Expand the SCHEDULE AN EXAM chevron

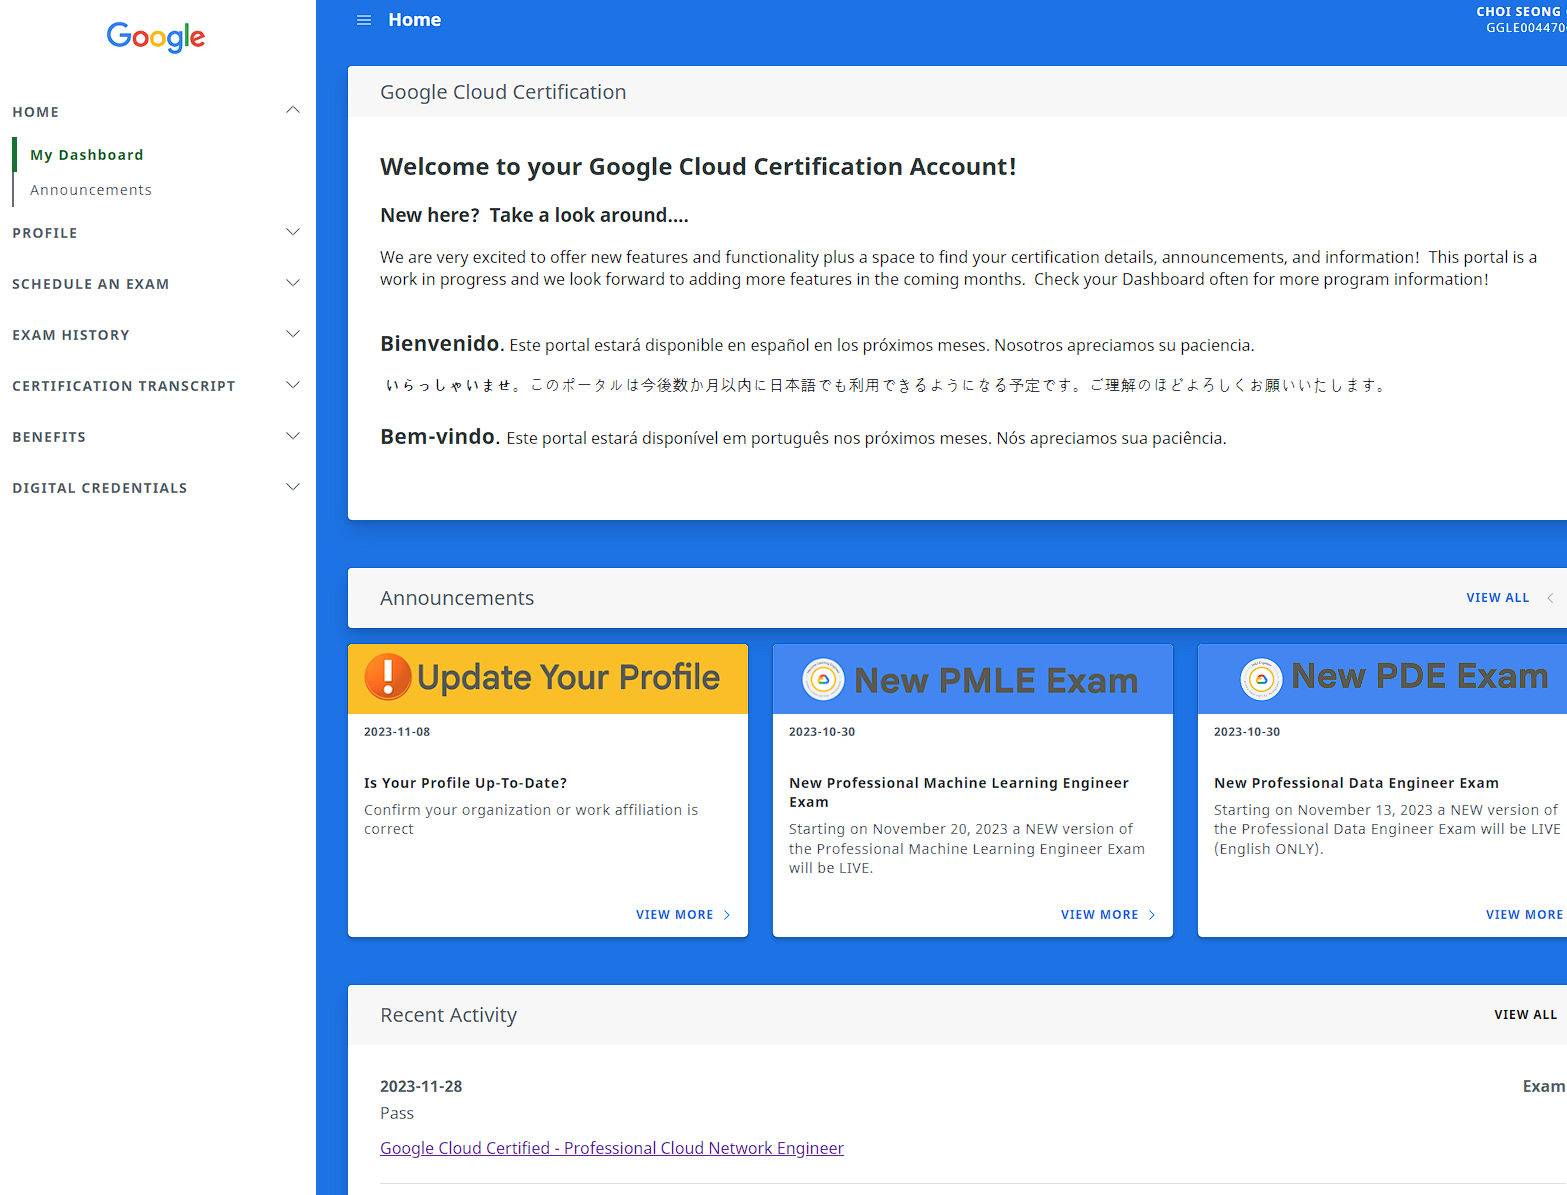(x=293, y=283)
